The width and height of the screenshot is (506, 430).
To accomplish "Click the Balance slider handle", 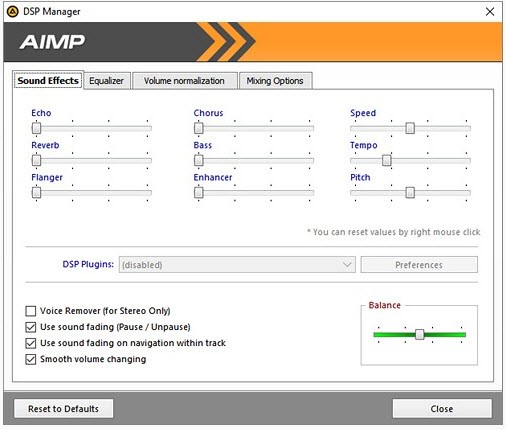I will [x=419, y=334].
